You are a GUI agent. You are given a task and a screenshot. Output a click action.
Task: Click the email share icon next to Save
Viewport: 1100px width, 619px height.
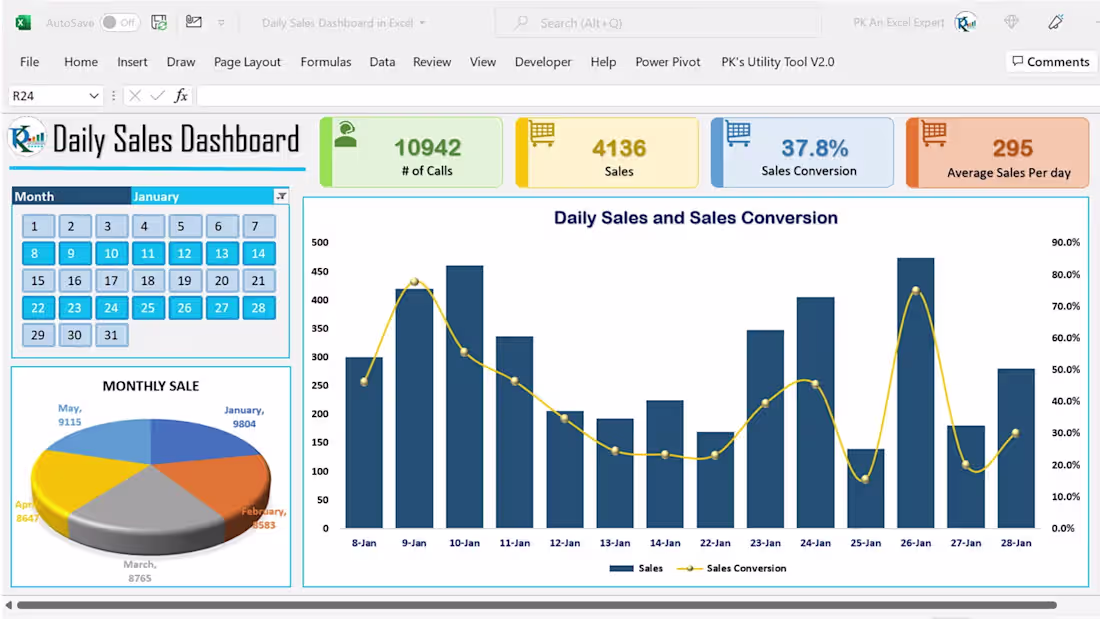pyautogui.click(x=194, y=21)
